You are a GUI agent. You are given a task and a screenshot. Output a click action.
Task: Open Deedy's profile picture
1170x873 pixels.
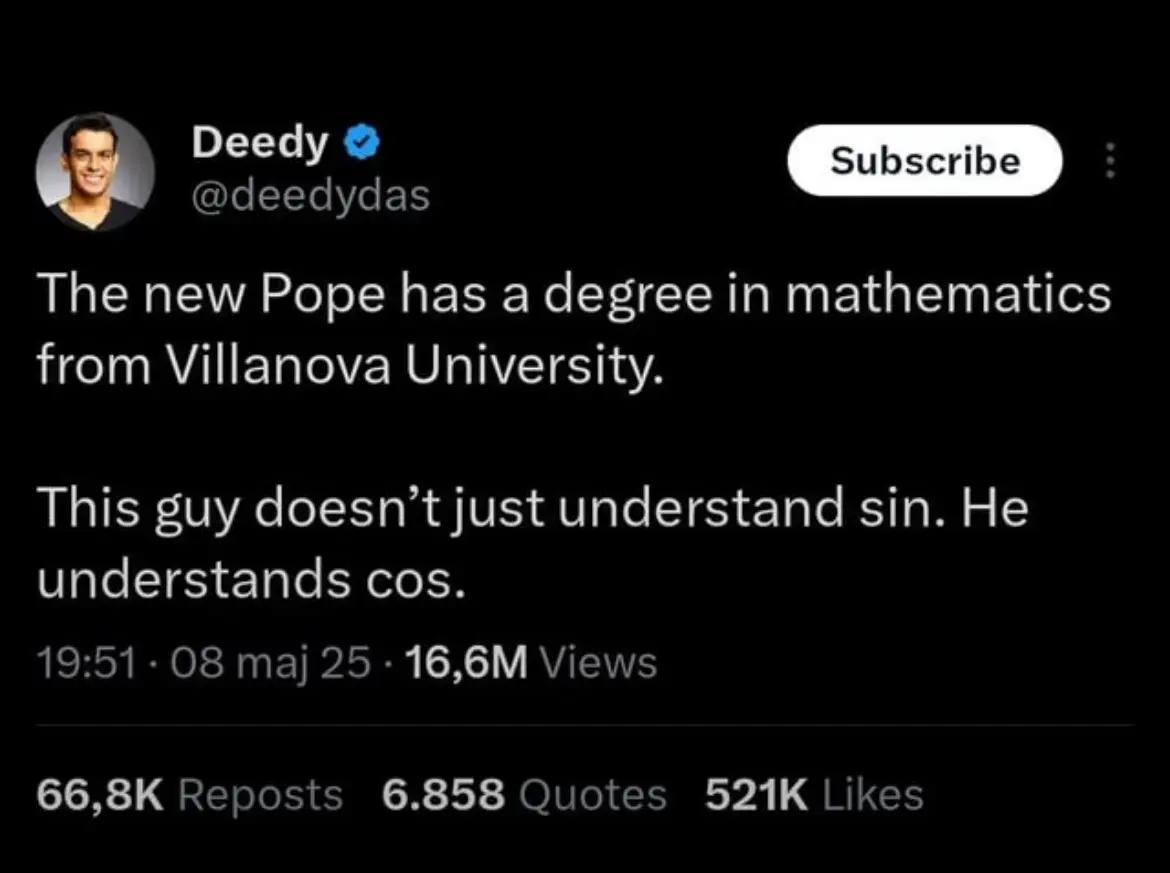[95, 171]
